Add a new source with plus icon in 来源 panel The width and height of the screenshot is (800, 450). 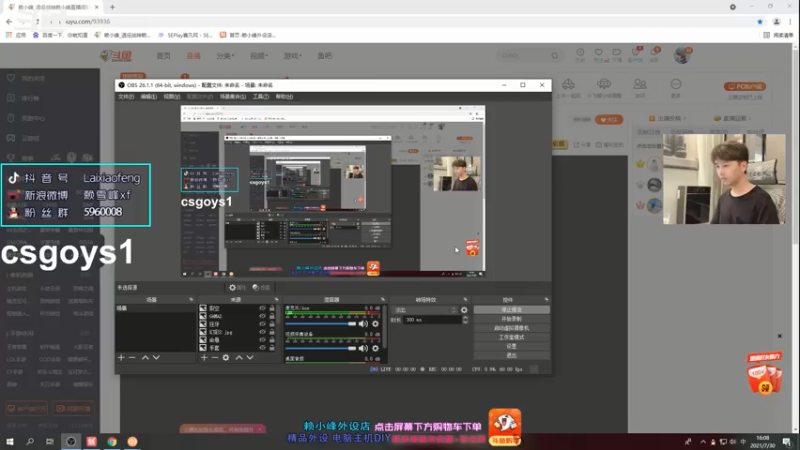point(204,358)
